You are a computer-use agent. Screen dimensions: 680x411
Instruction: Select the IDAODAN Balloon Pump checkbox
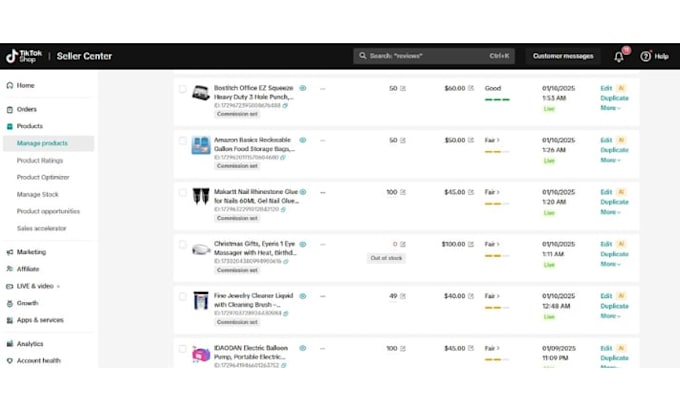click(183, 349)
